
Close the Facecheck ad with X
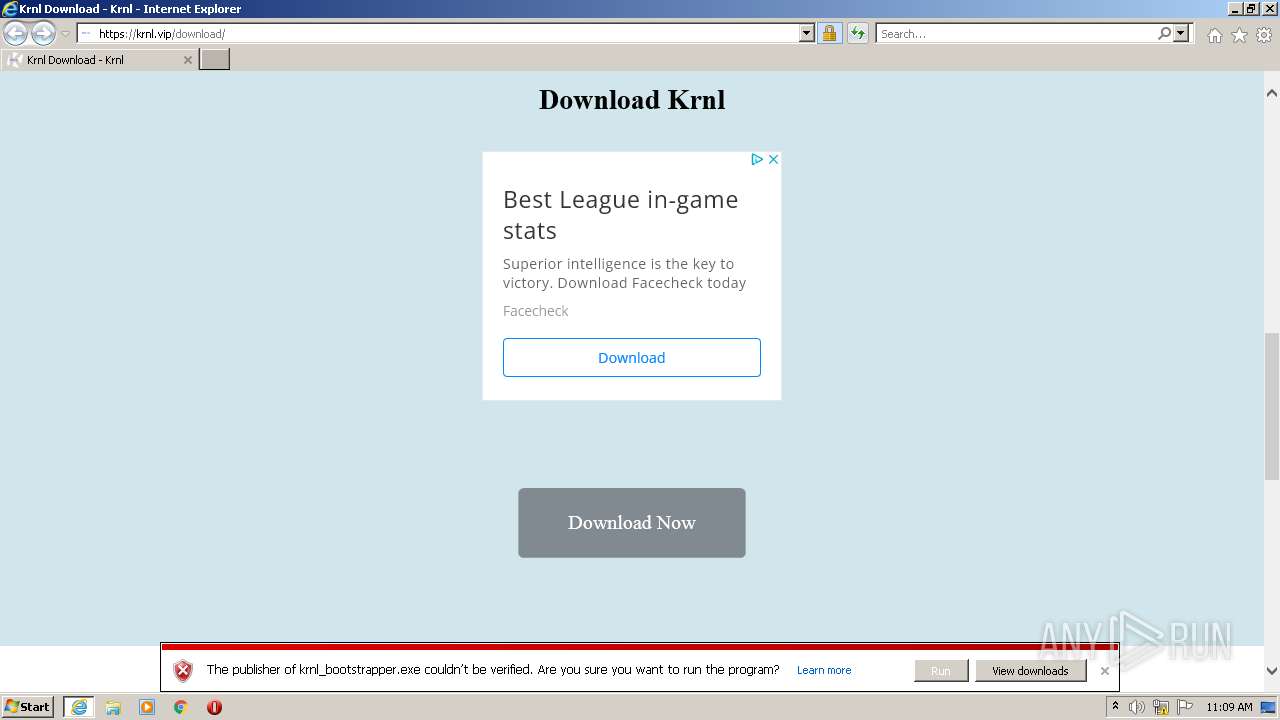pyautogui.click(x=773, y=159)
